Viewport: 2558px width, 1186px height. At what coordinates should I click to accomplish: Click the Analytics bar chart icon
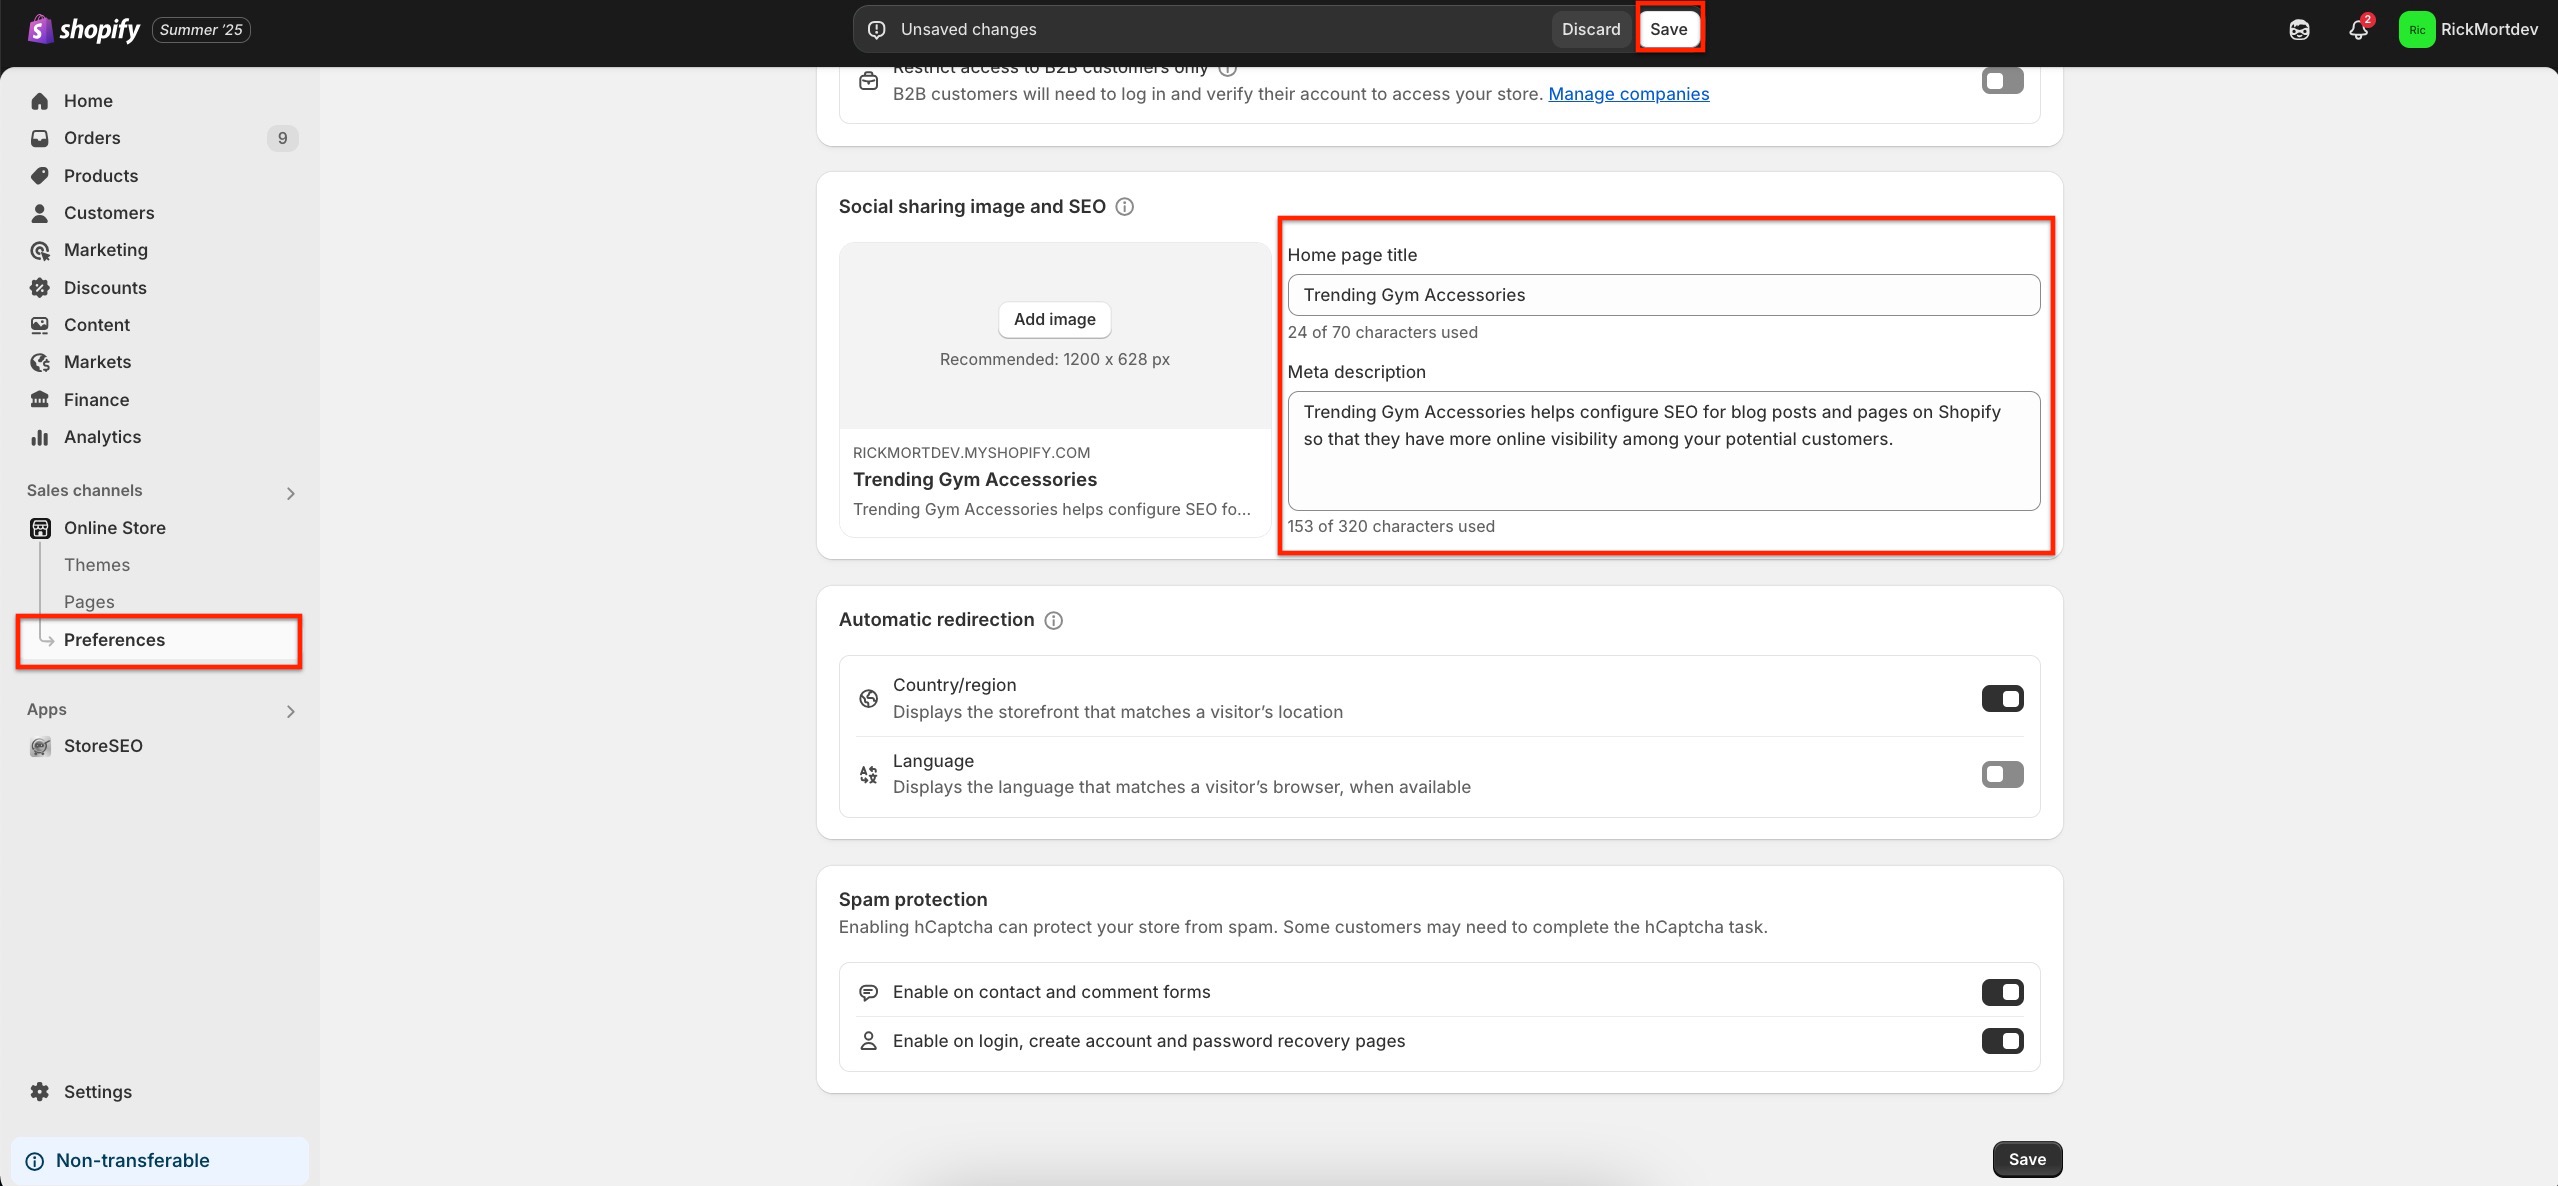(x=40, y=437)
